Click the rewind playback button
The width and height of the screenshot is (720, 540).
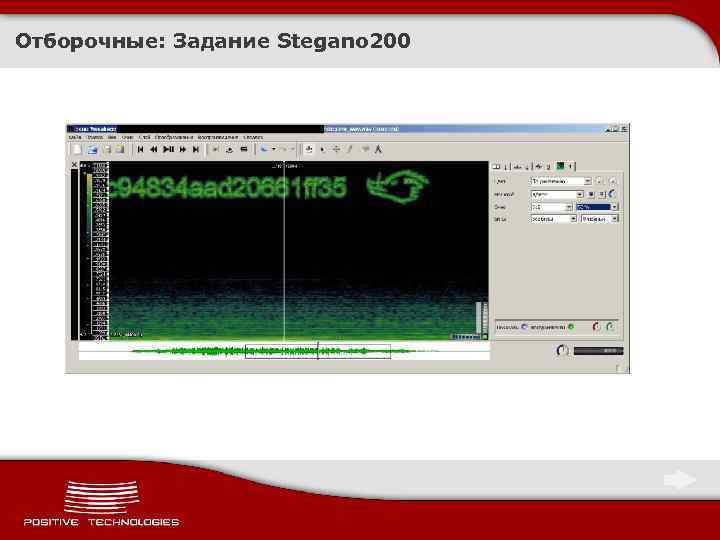154,149
